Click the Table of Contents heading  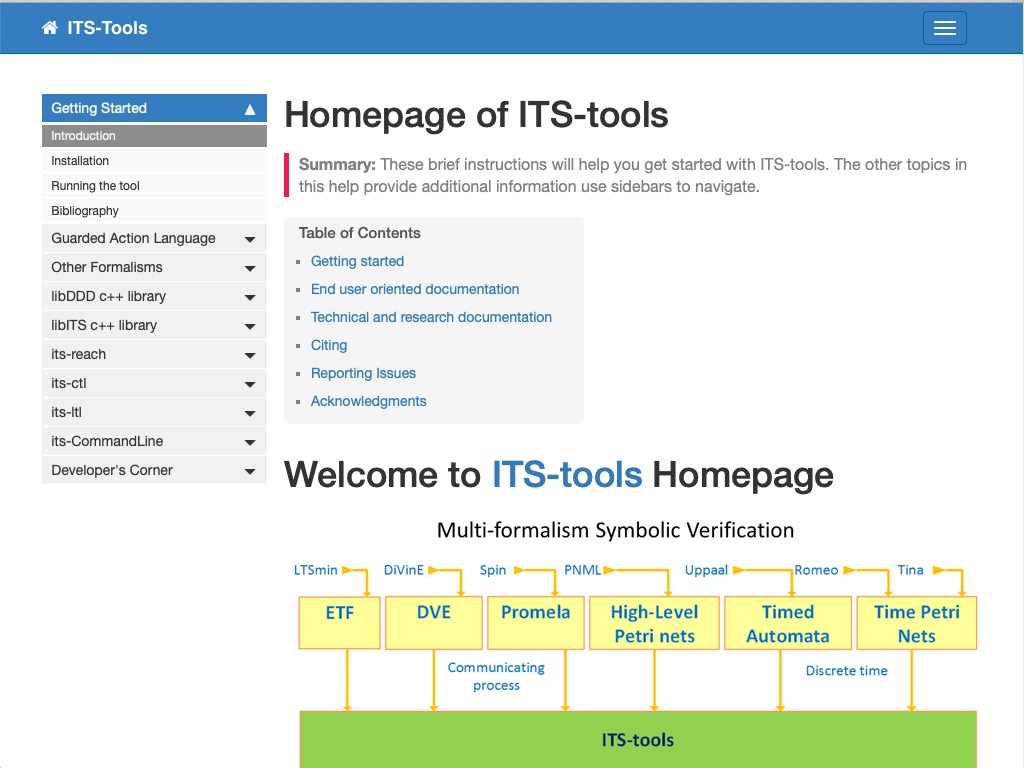pos(359,233)
